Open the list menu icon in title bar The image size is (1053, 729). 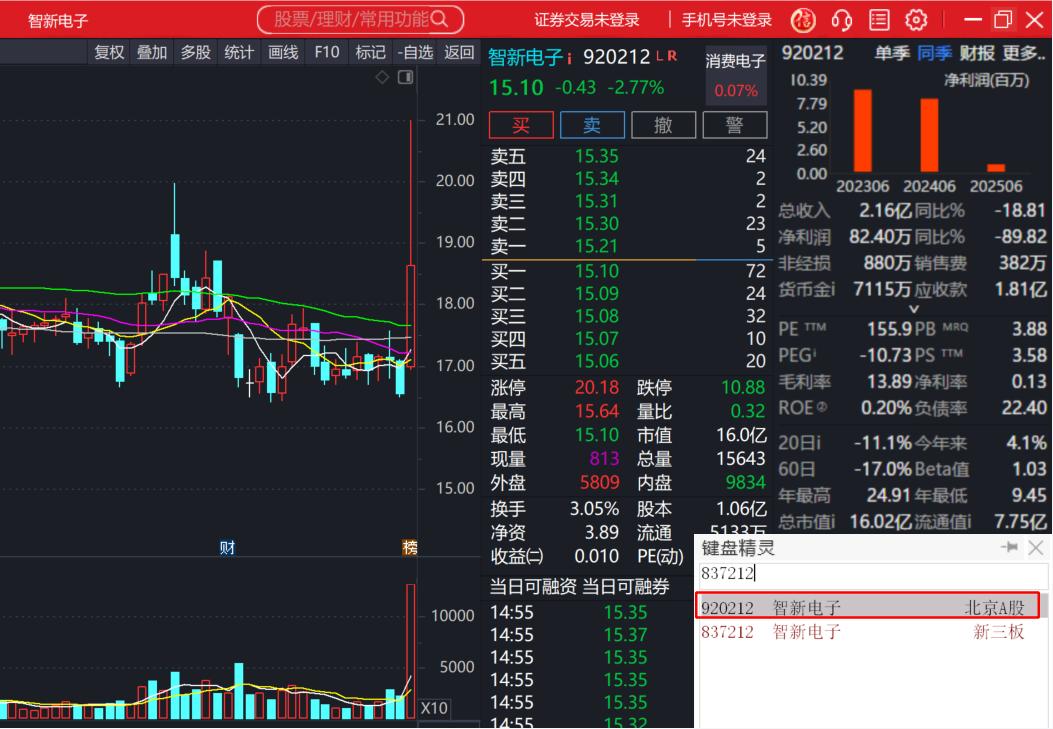pyautogui.click(x=879, y=20)
